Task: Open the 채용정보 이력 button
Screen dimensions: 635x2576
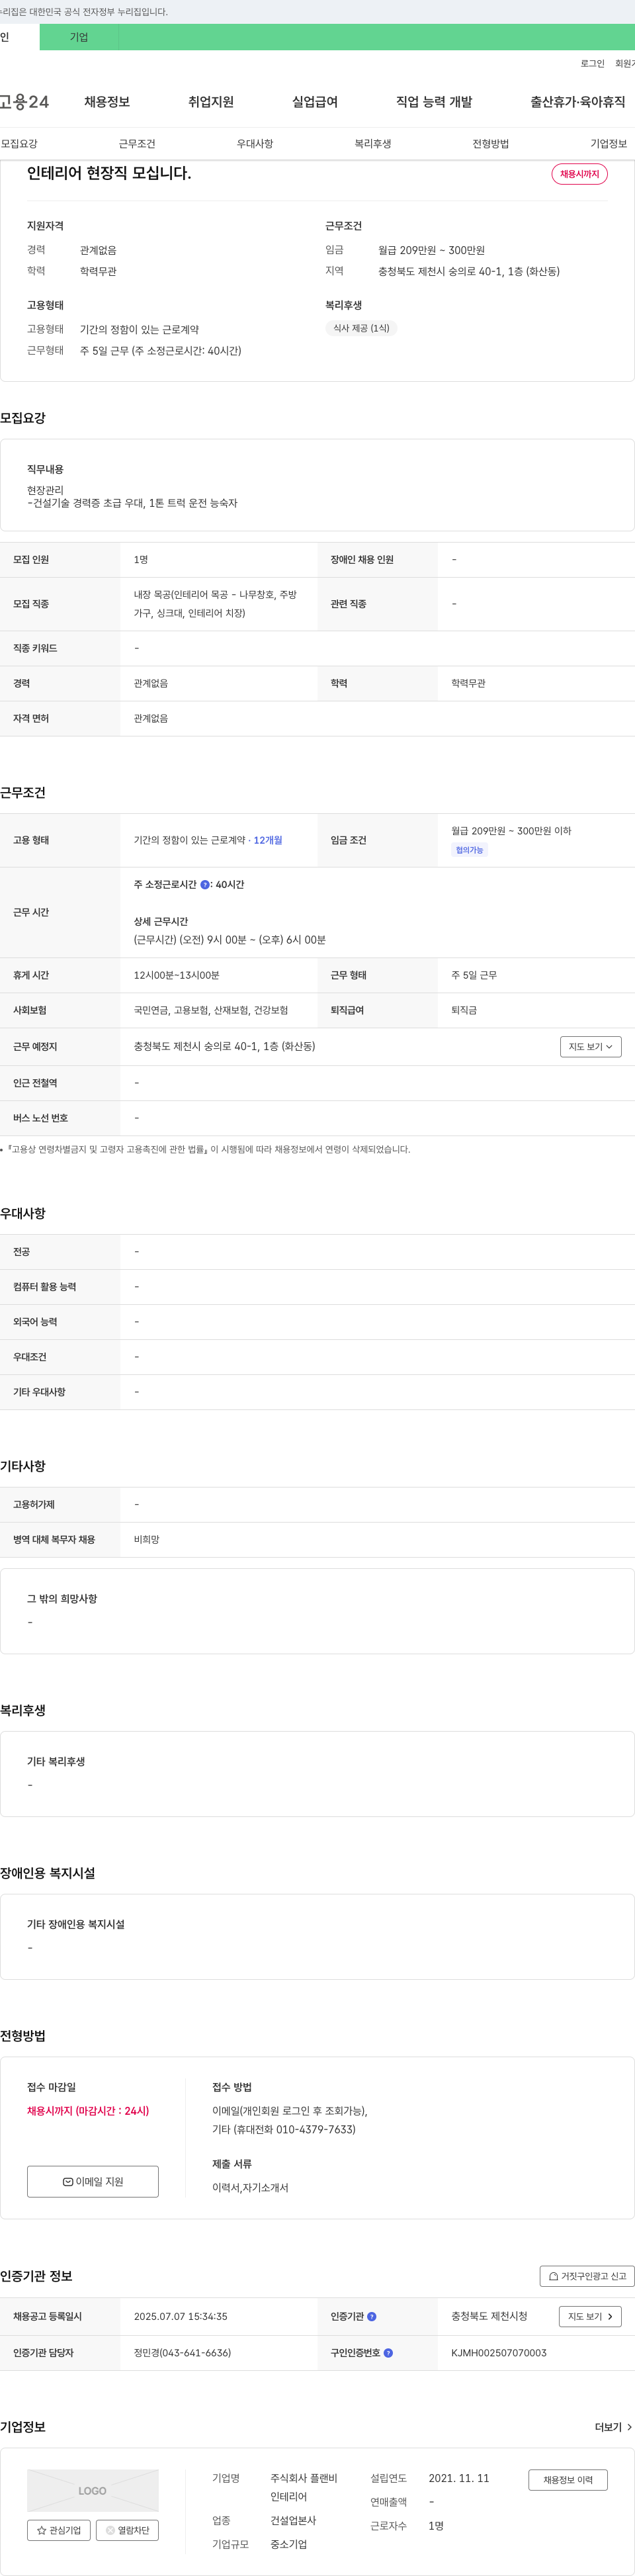Action: tap(568, 2480)
